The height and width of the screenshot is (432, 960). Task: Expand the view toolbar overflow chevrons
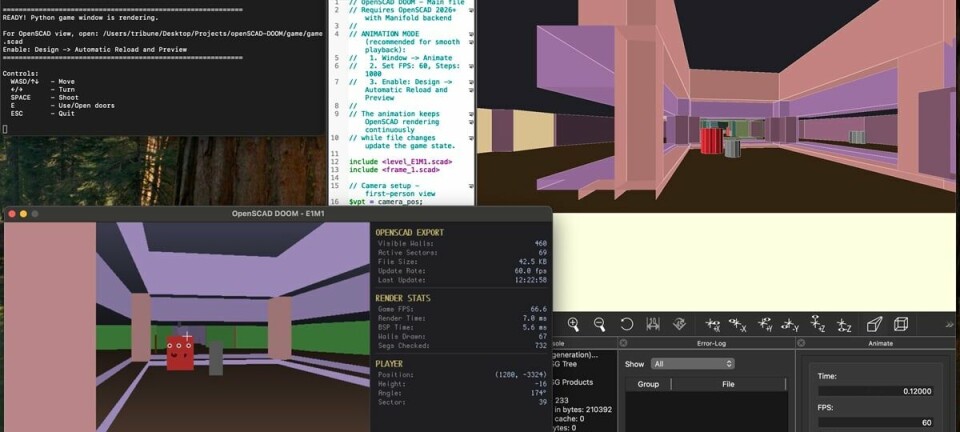coord(950,324)
